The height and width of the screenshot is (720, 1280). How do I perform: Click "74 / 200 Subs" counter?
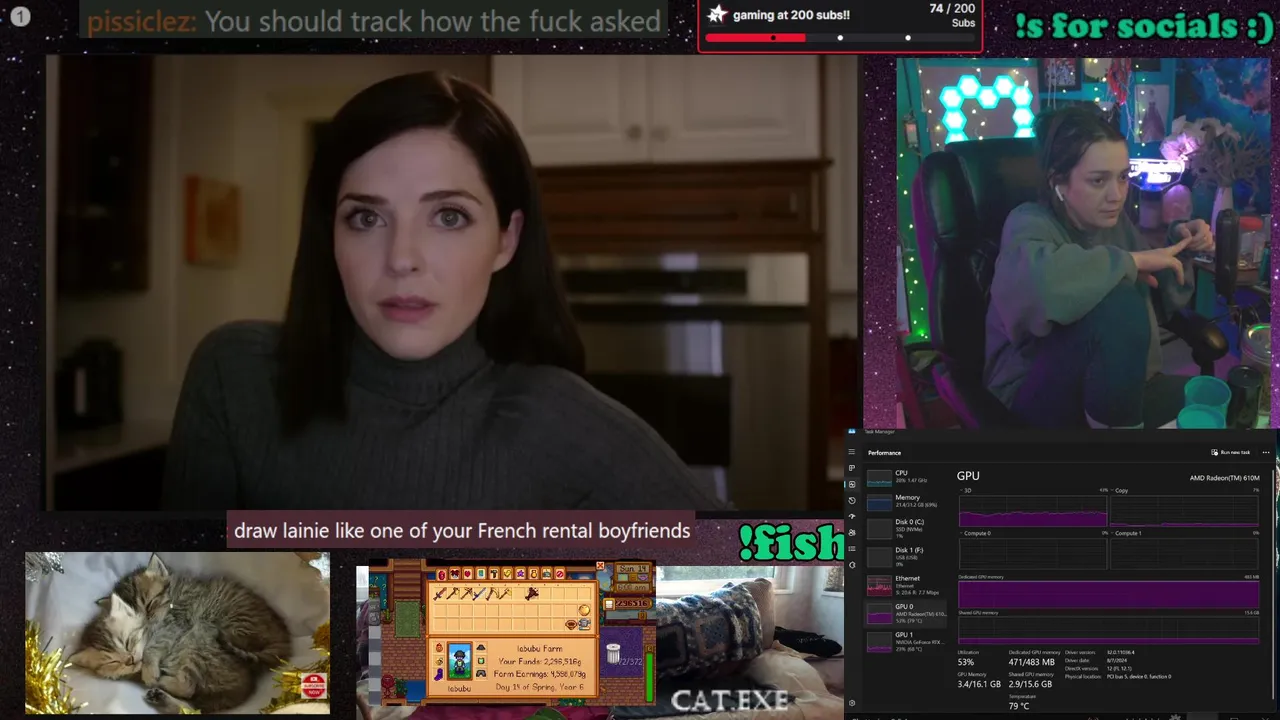[x=951, y=15]
